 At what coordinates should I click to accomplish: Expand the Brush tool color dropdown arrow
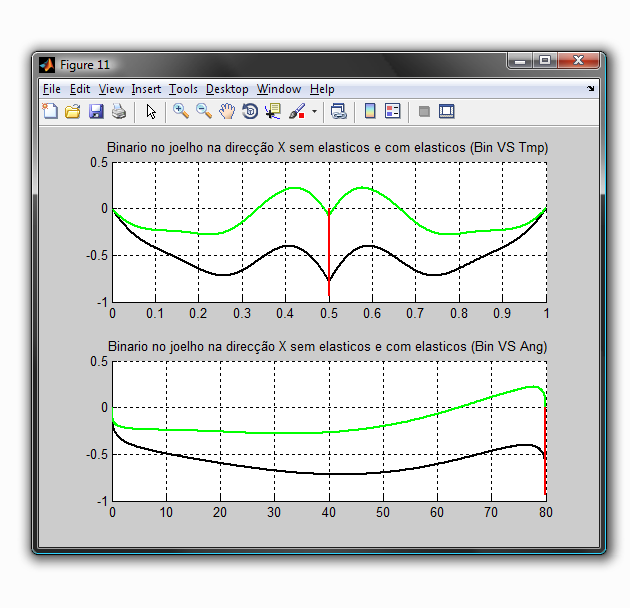pyautogui.click(x=314, y=112)
